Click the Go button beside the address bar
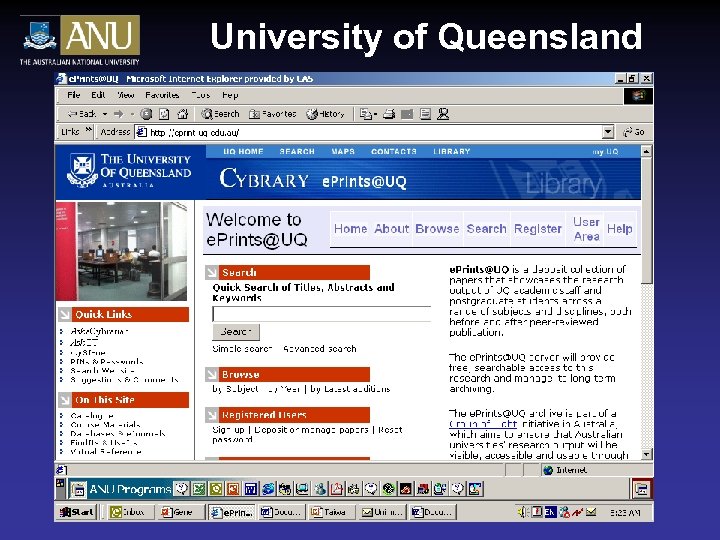Image resolution: width=720 pixels, height=540 pixels. coord(634,132)
